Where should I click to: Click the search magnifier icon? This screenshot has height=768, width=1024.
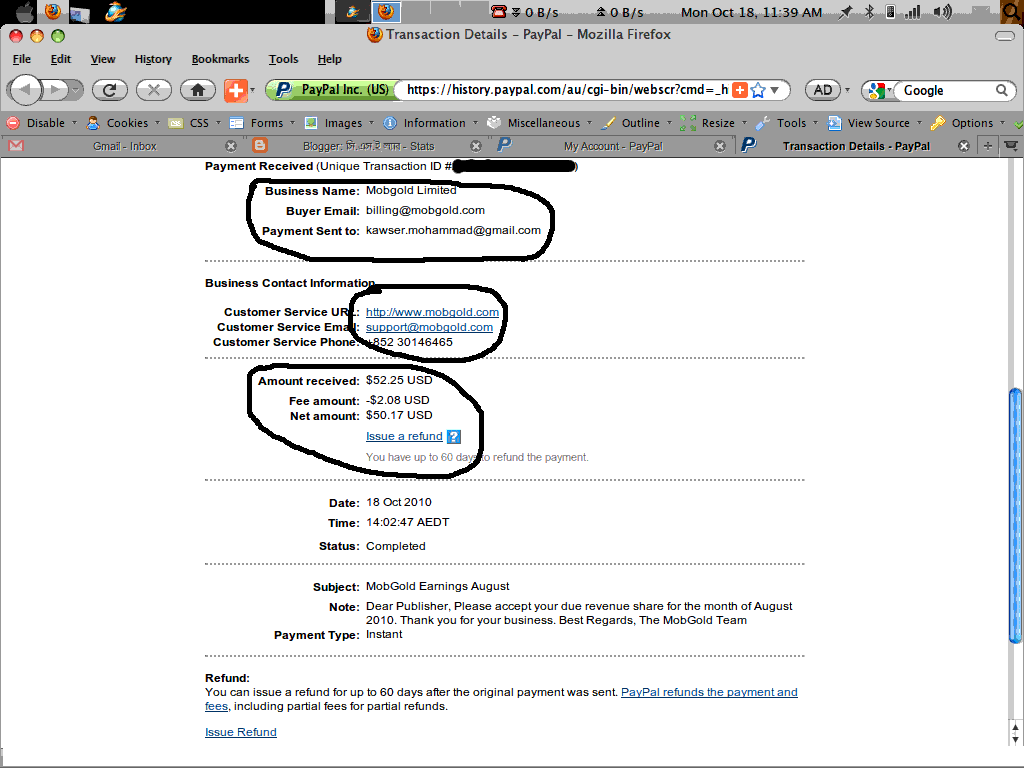pos(1002,90)
